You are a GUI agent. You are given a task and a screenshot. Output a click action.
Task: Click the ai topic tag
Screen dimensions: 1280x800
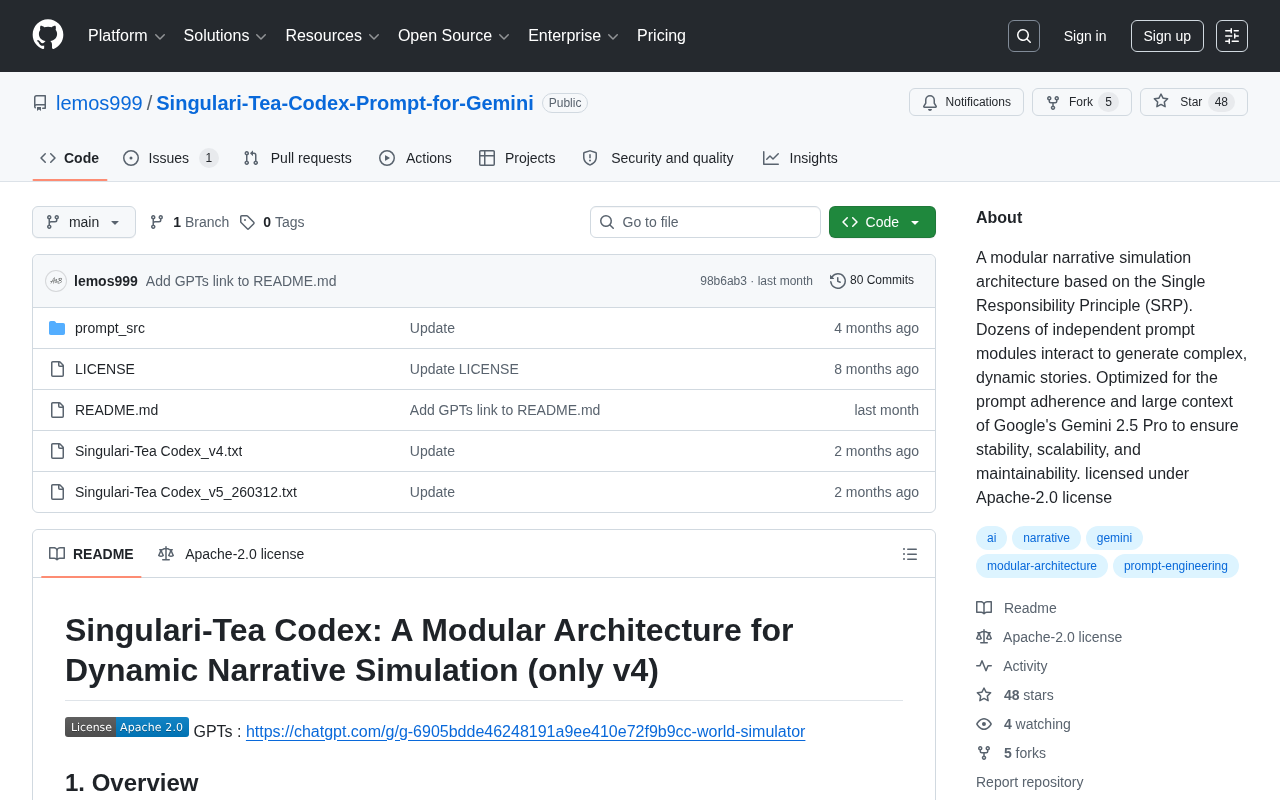point(991,538)
